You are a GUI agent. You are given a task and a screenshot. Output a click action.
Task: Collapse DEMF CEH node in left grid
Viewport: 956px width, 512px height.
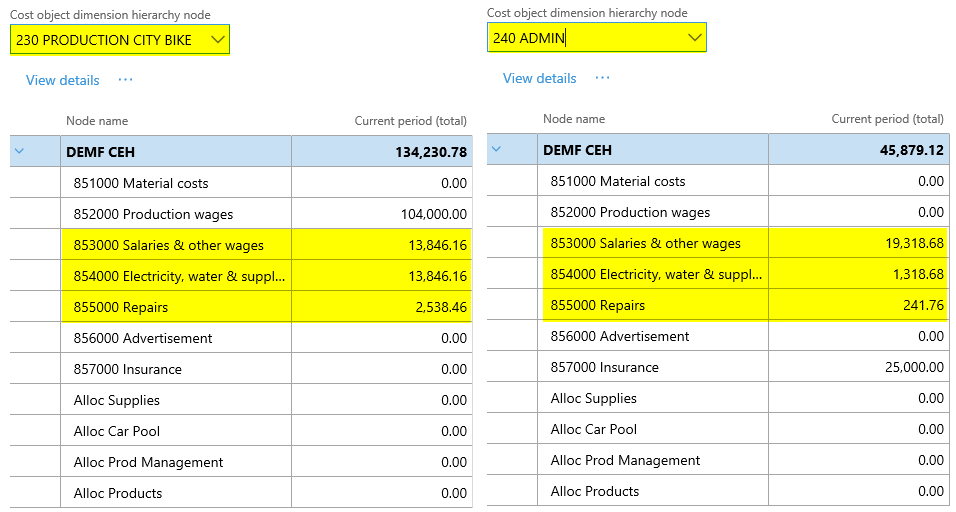point(19,152)
